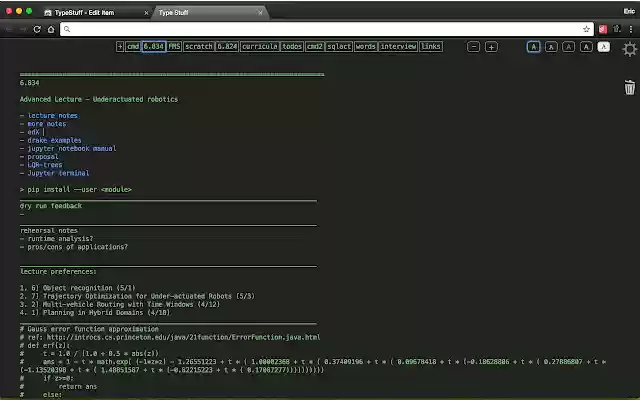Close the TypeStuff - Edit Item tab
Image resolution: width=640 pixels, height=400 pixels.
146,13
